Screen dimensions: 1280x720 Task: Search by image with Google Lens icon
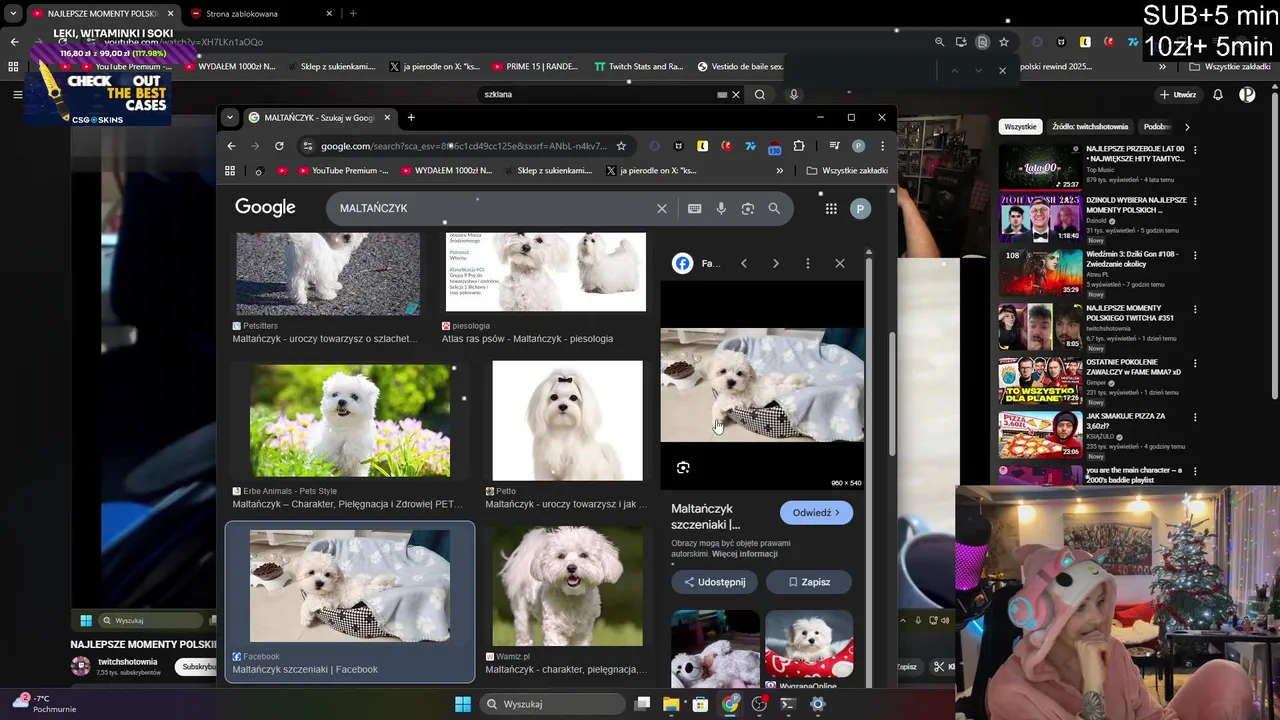click(x=747, y=208)
